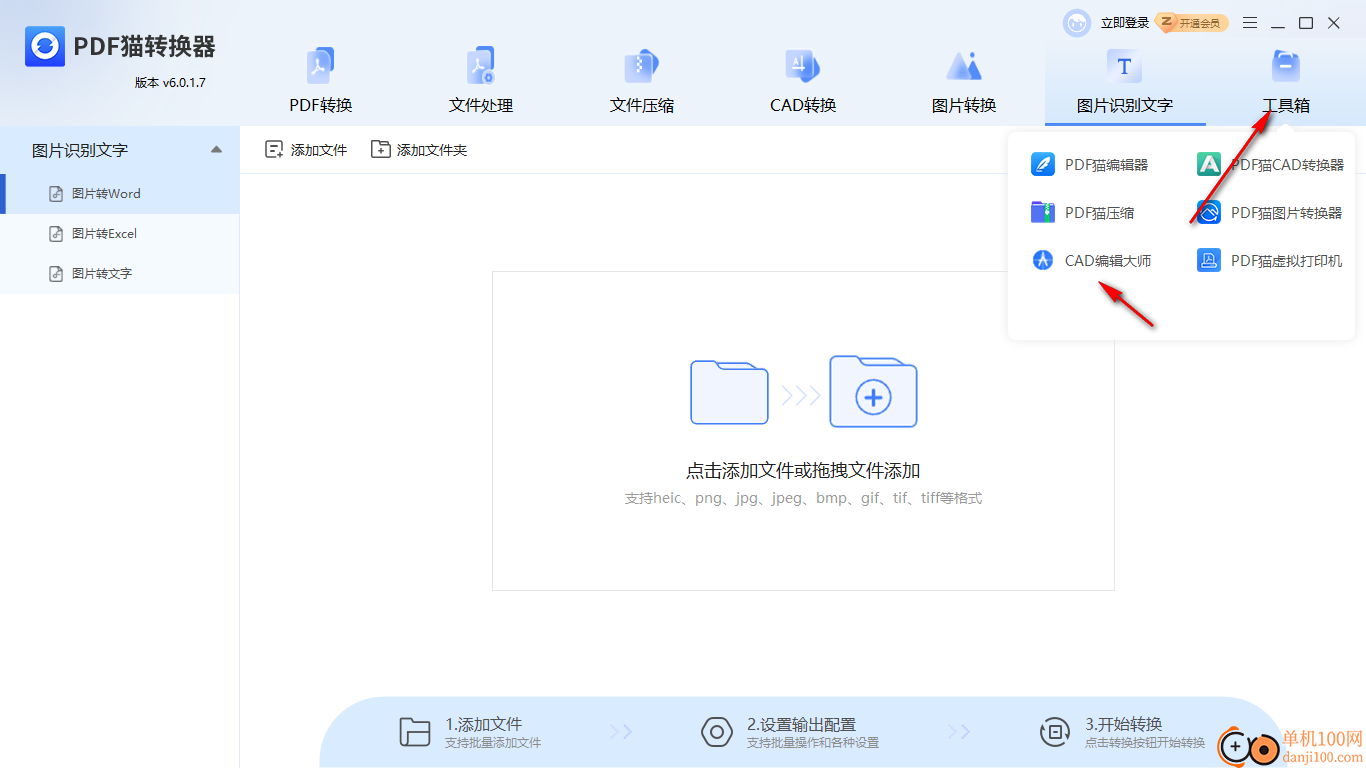Click the 添加文件 button label
Viewport: 1366px width, 768px height.
[x=319, y=150]
